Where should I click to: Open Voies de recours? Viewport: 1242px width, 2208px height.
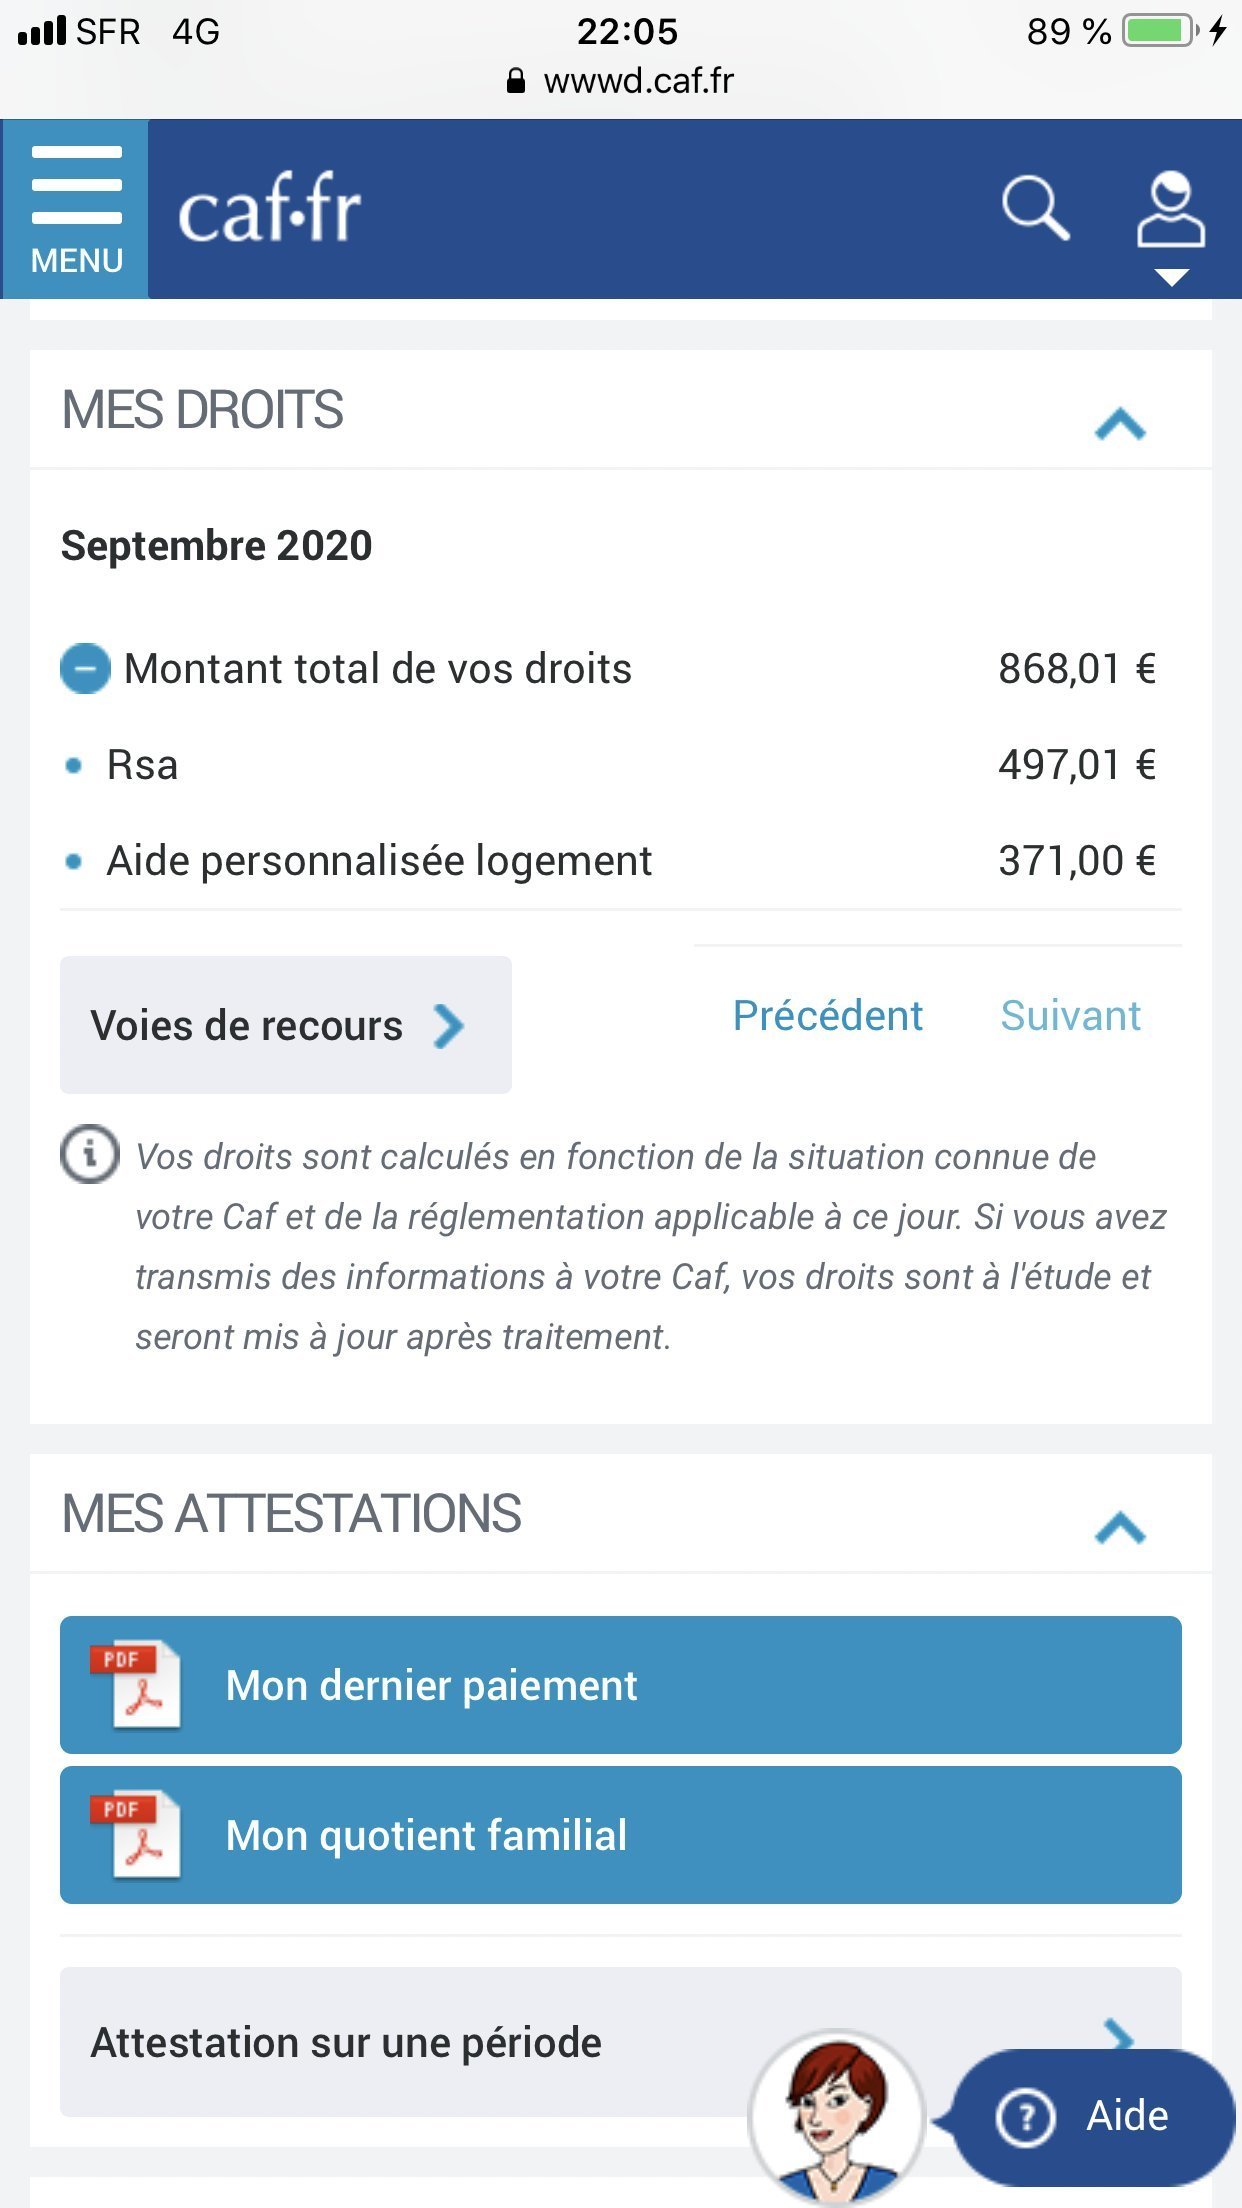[285, 1025]
